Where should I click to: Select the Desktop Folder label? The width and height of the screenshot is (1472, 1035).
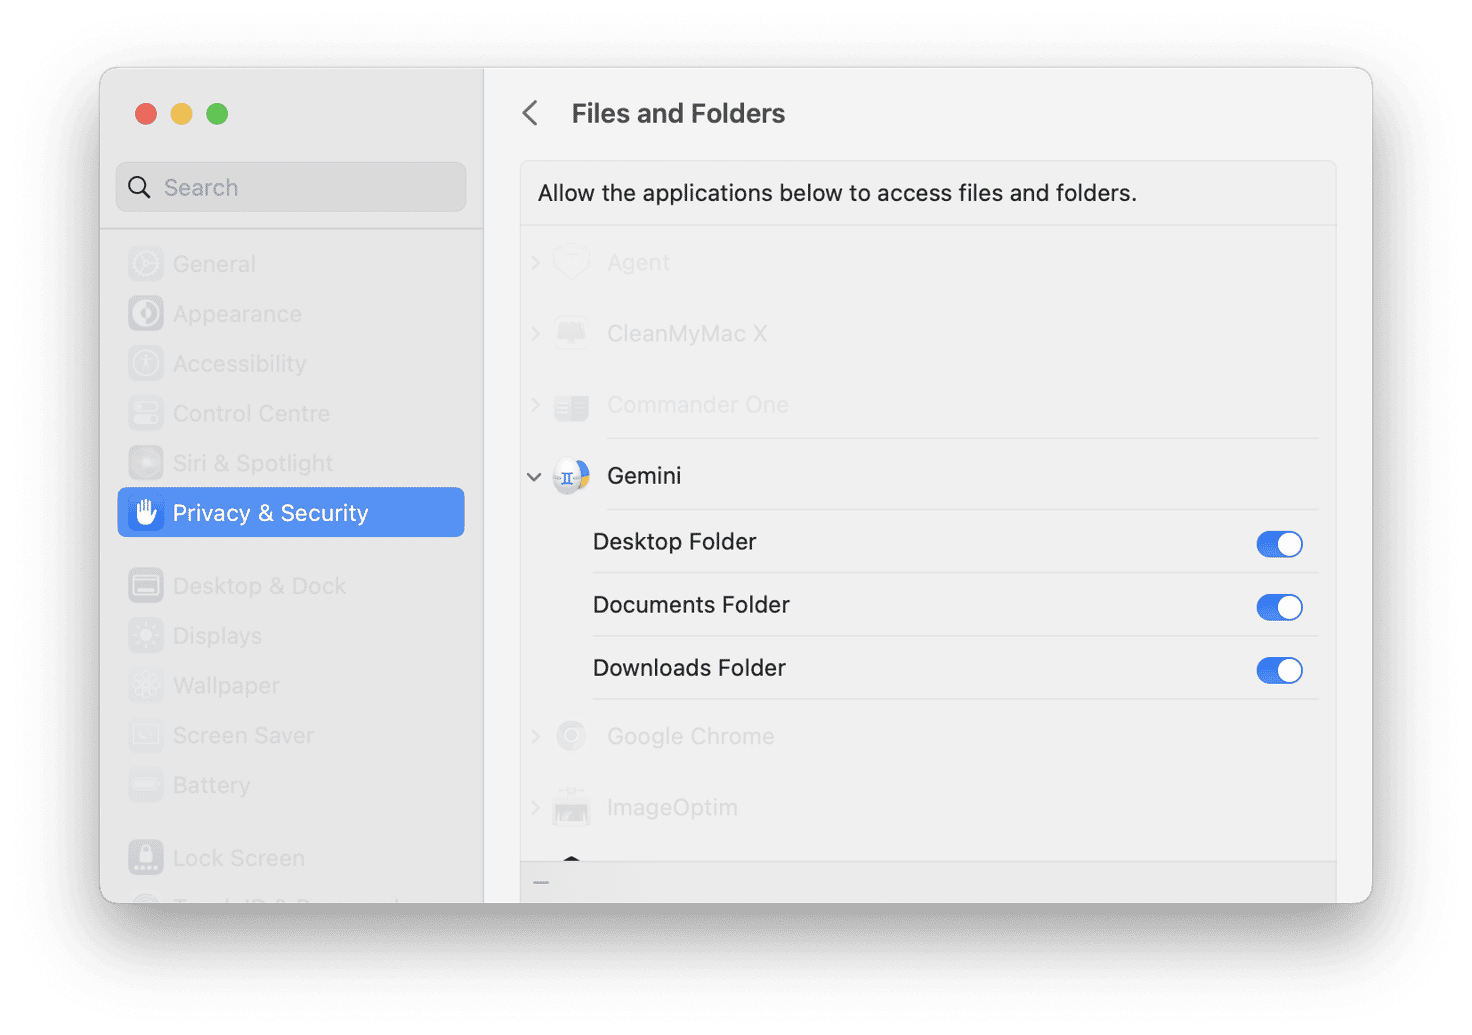pos(675,541)
